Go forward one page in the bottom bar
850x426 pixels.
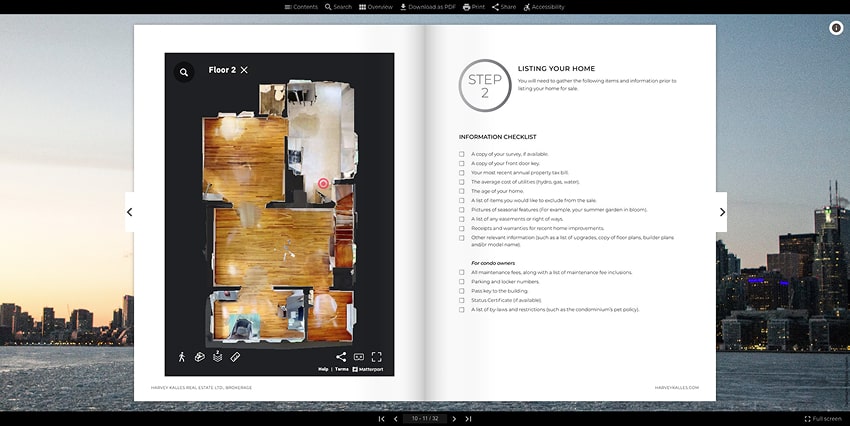point(454,418)
